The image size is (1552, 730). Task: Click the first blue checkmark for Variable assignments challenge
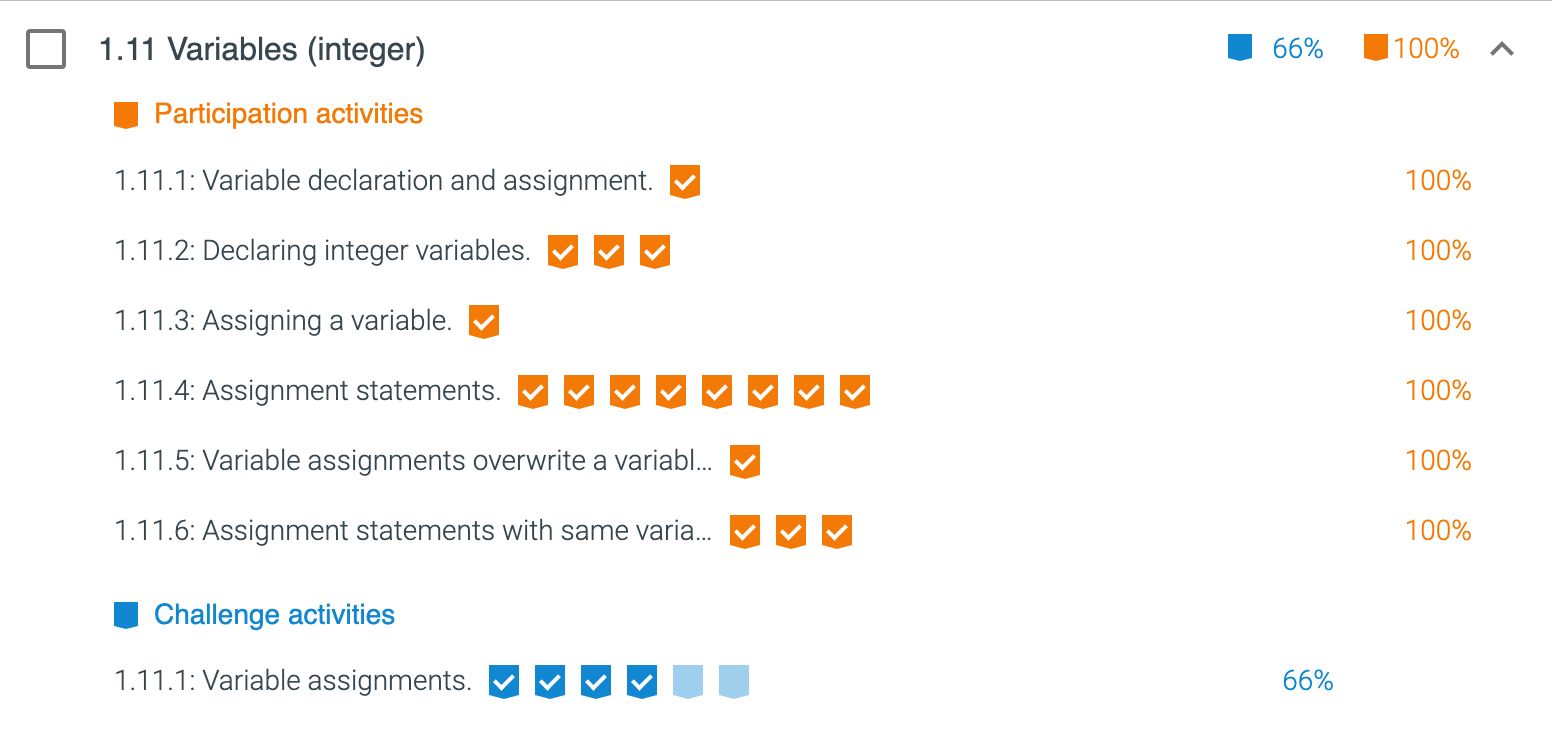coord(504,682)
